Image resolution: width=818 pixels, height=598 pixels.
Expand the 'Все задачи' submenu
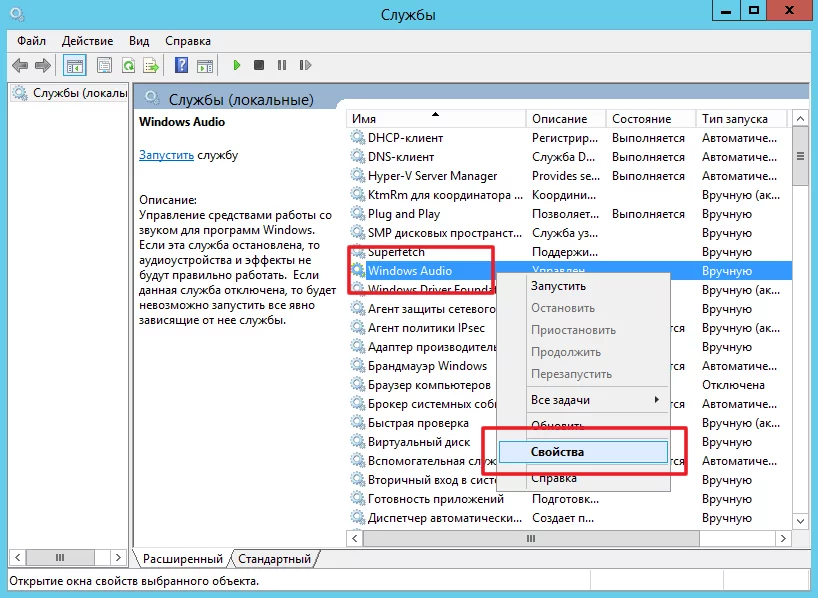(x=596, y=400)
